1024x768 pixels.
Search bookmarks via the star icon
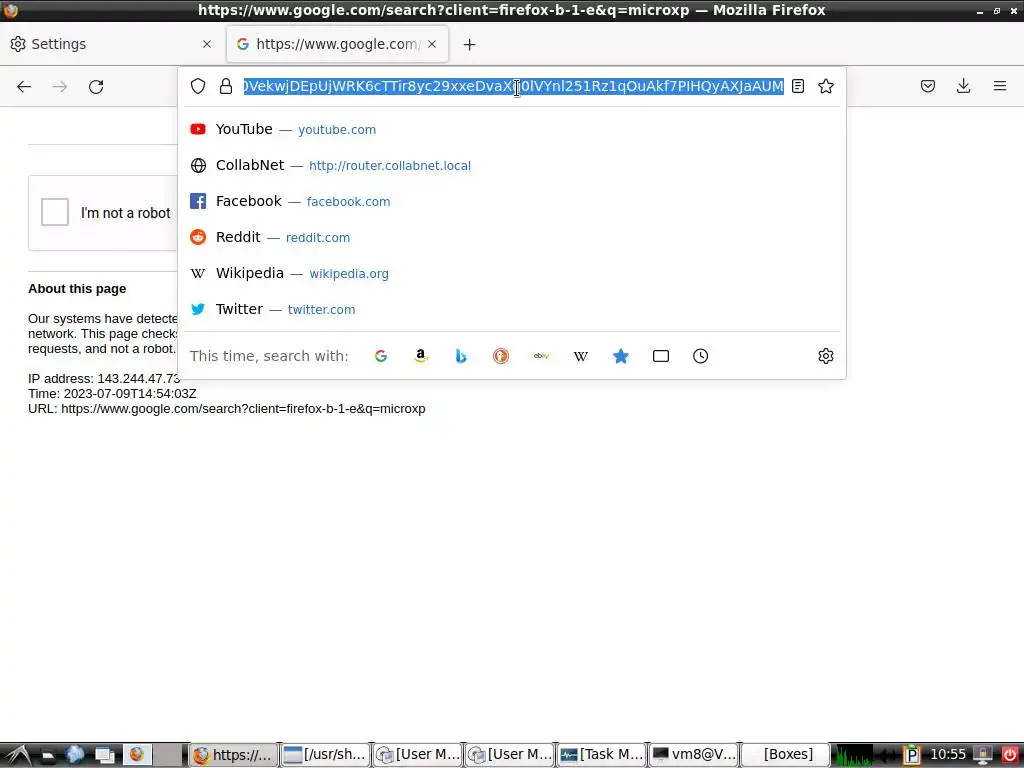coord(620,356)
